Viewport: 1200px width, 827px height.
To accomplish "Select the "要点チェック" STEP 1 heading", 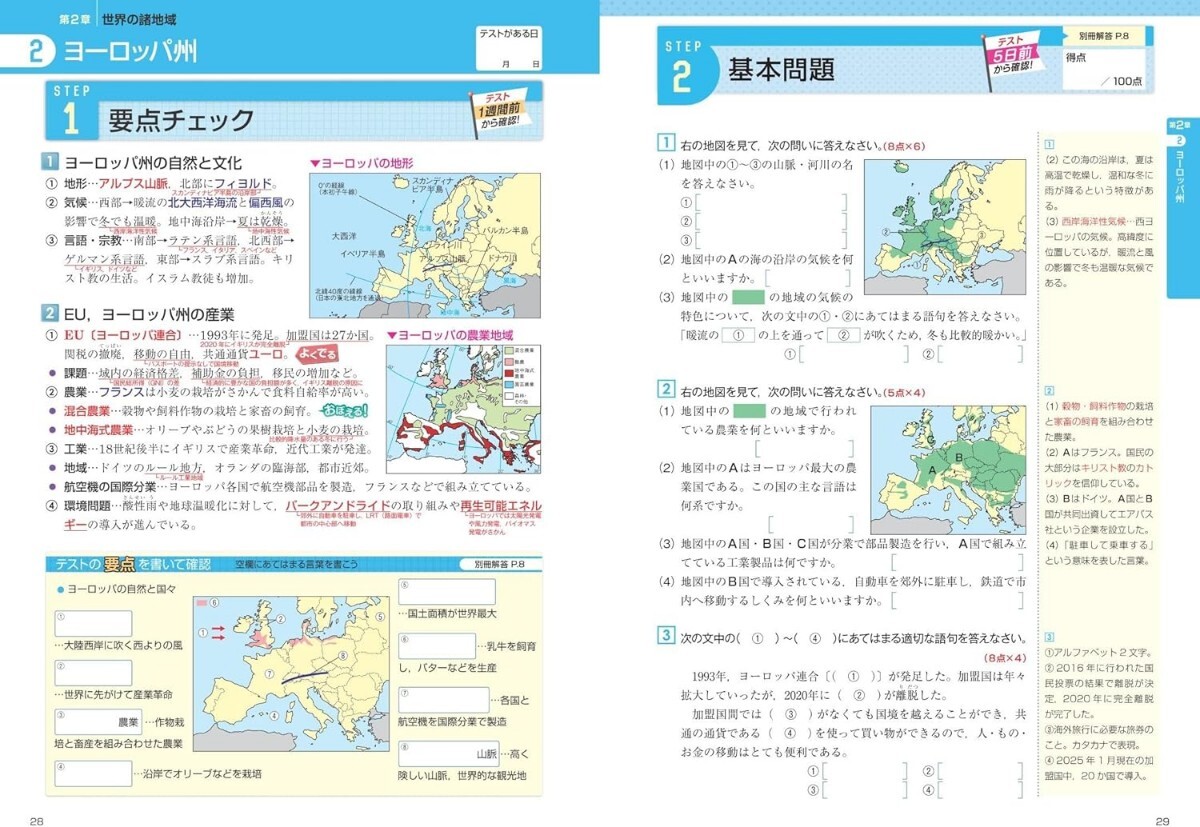I will (x=181, y=121).
